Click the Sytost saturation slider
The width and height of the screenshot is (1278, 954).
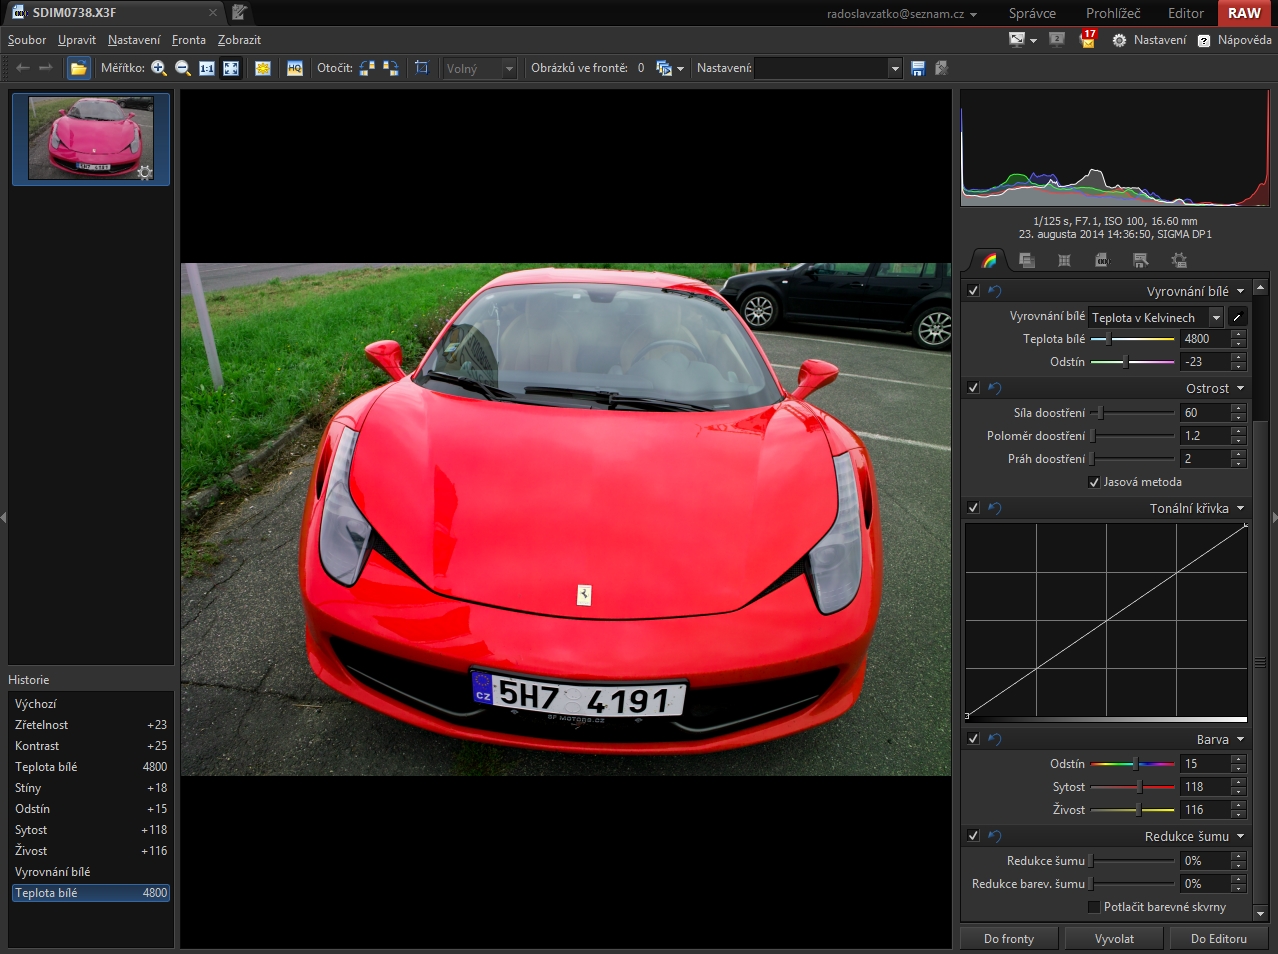coord(1132,787)
